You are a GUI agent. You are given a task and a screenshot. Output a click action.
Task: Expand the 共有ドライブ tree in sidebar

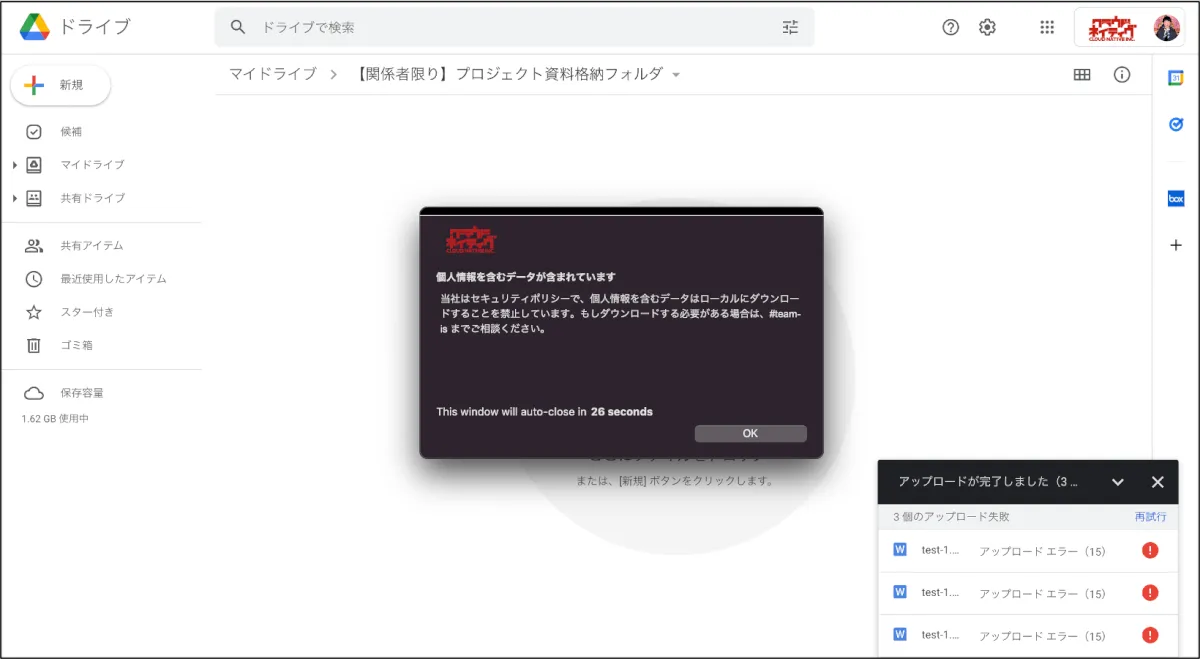pyautogui.click(x=15, y=198)
